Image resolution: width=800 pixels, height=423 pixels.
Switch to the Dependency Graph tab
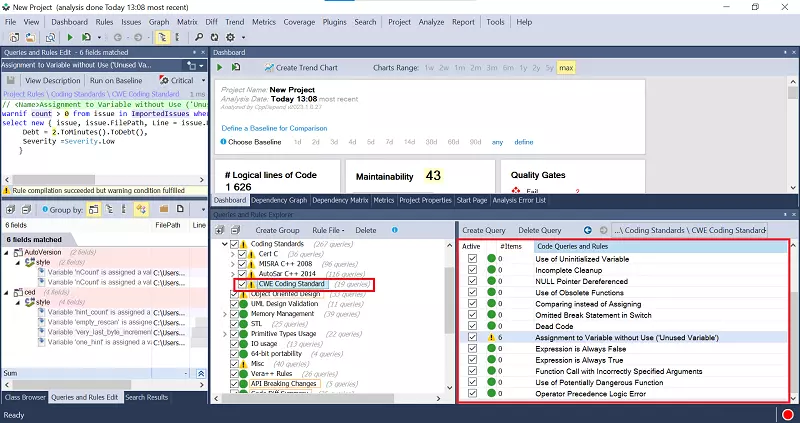tap(279, 201)
